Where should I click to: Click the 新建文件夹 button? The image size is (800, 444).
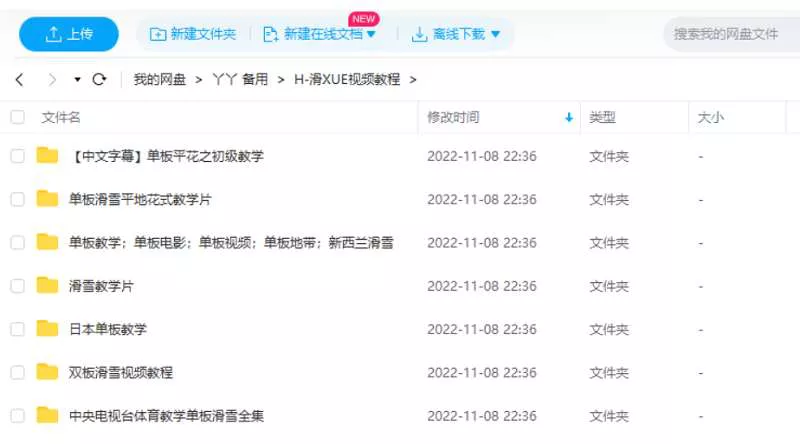(193, 35)
